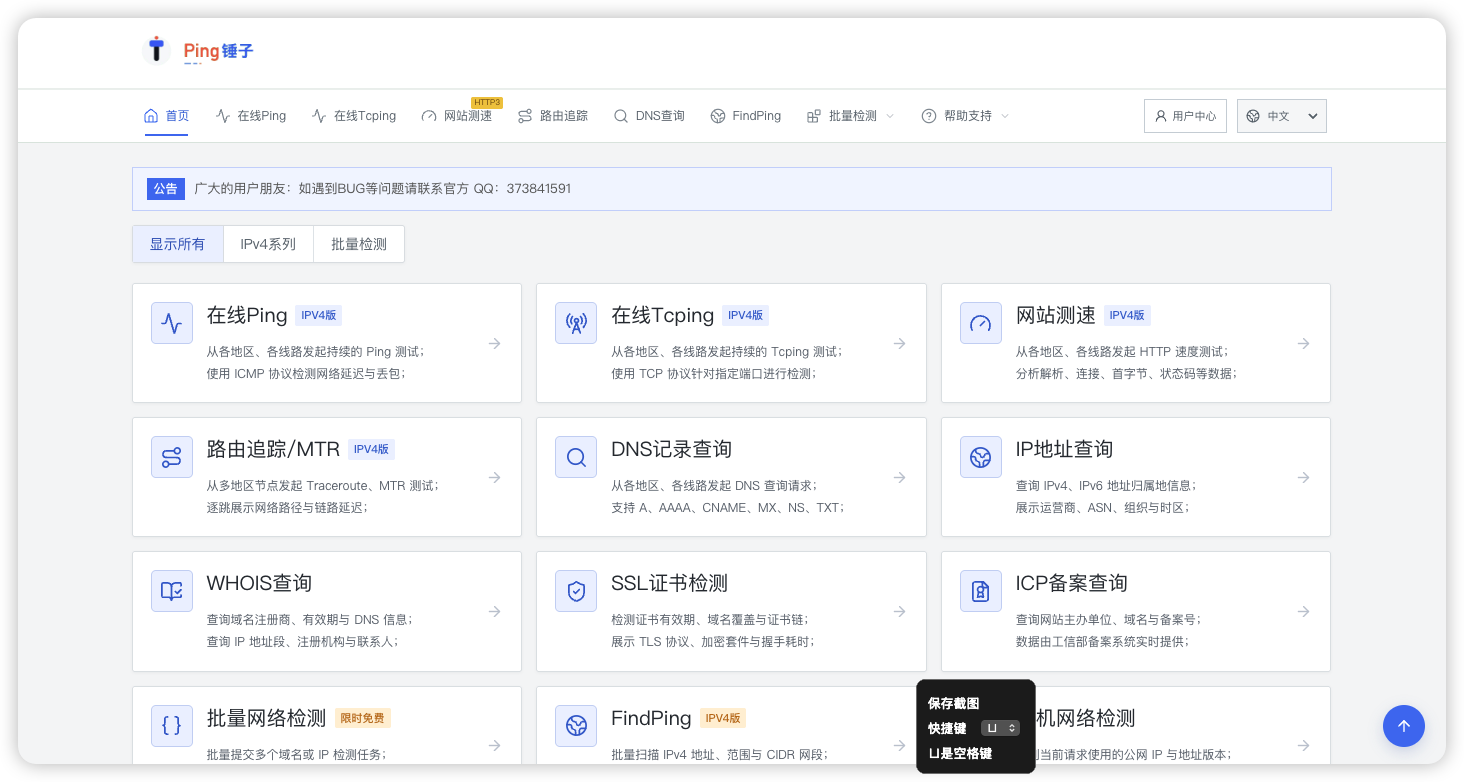
Task: Open the SSL证书检测 card title
Action: point(670,583)
